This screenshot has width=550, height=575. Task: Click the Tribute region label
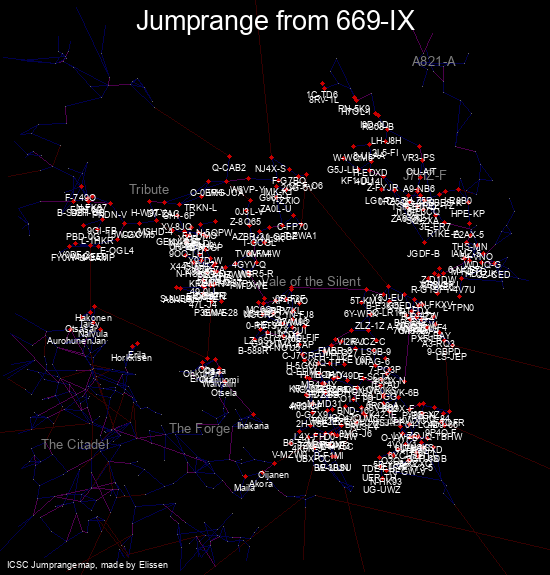(149, 189)
